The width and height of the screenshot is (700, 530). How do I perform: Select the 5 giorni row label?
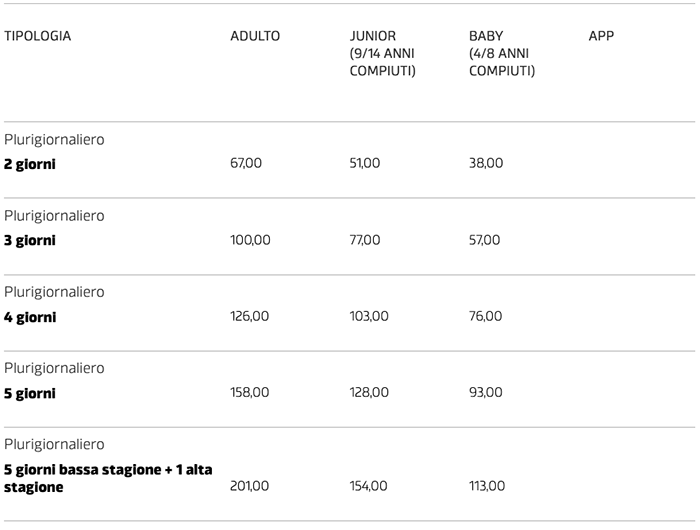click(30, 393)
